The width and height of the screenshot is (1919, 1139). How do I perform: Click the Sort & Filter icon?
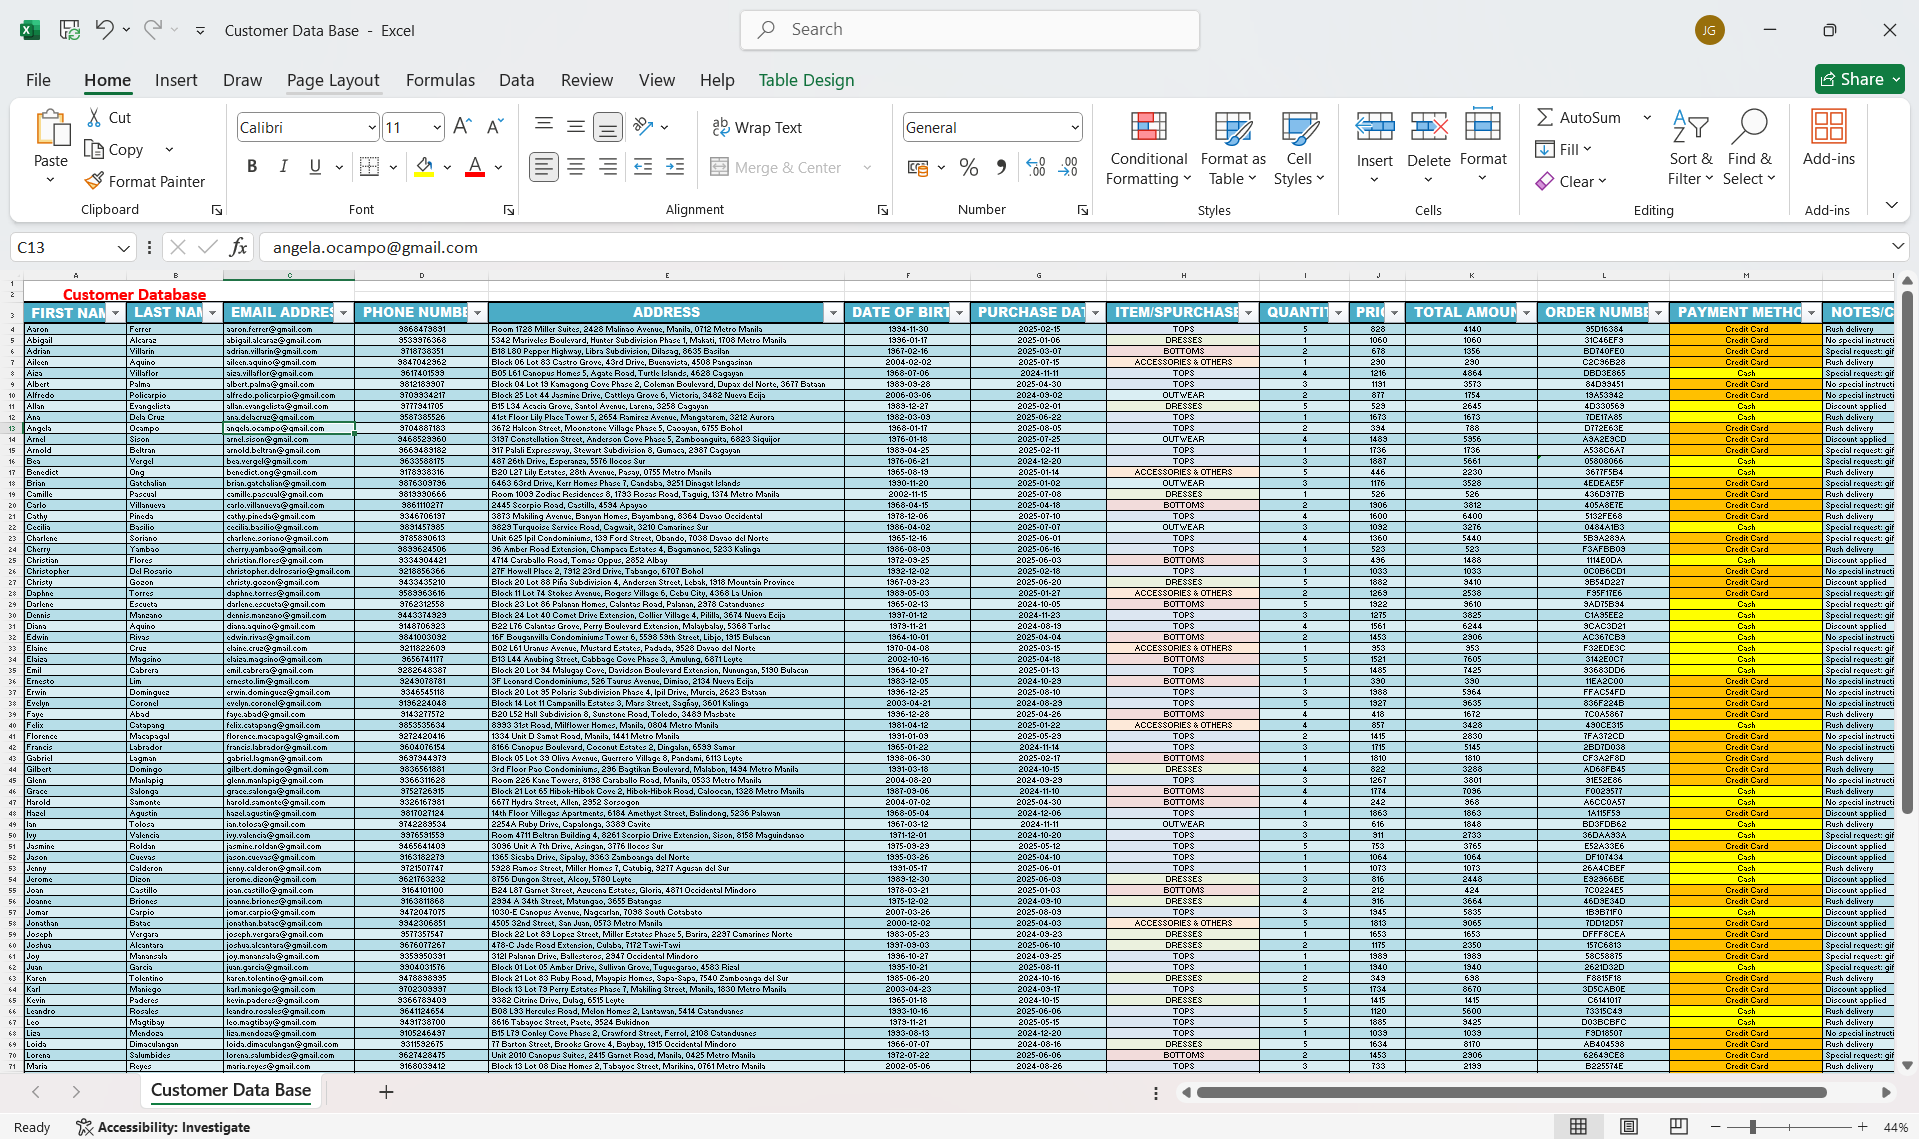pyautogui.click(x=1689, y=127)
